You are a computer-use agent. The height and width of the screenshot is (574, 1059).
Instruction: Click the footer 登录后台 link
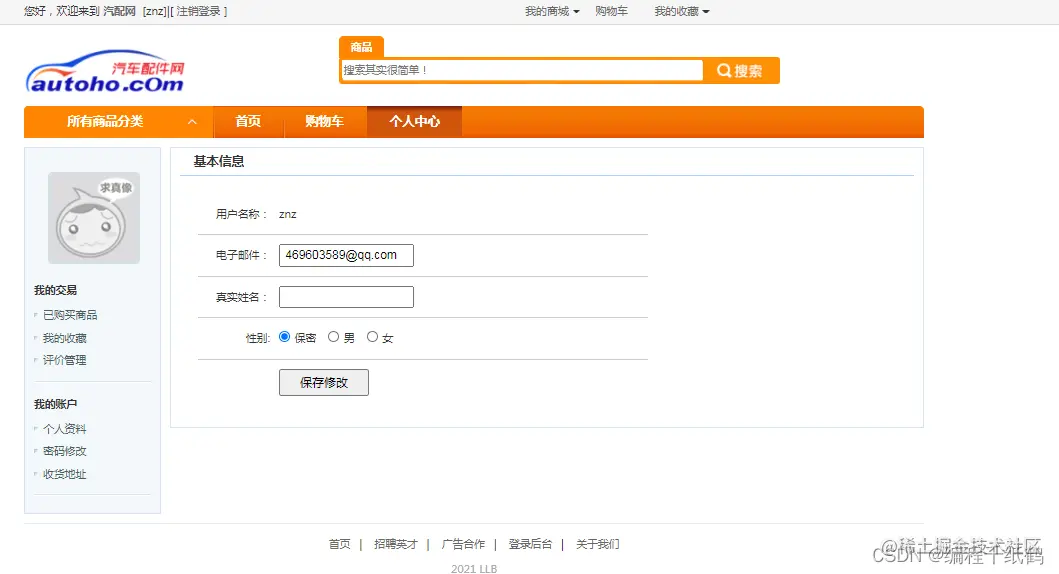(530, 544)
